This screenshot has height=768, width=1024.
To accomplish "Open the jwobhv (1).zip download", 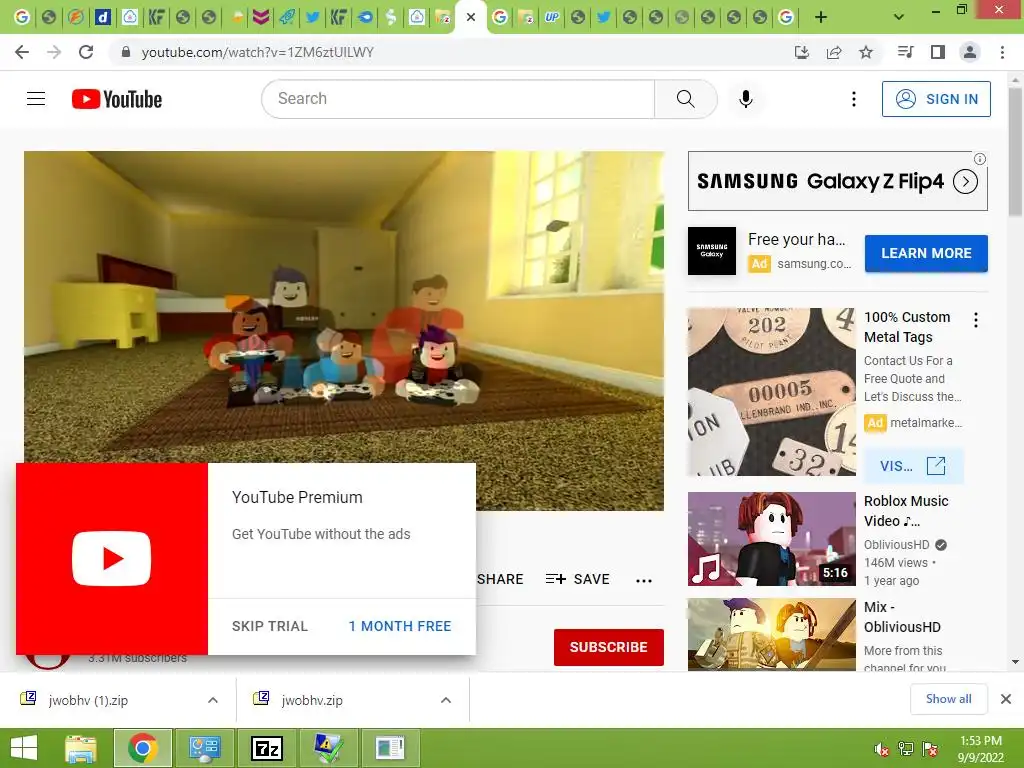I will click(x=88, y=700).
